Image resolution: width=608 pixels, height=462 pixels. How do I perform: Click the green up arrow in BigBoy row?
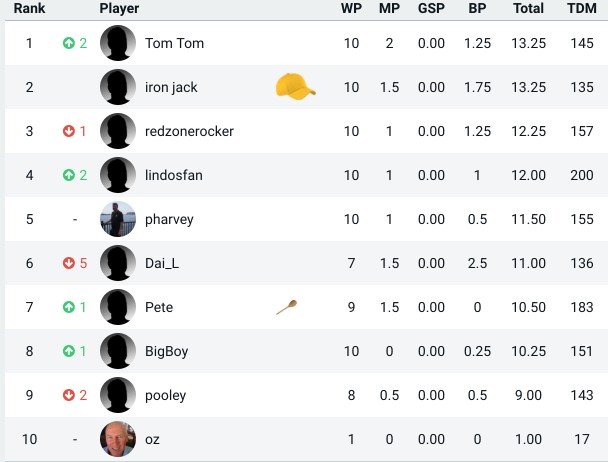tap(69, 351)
